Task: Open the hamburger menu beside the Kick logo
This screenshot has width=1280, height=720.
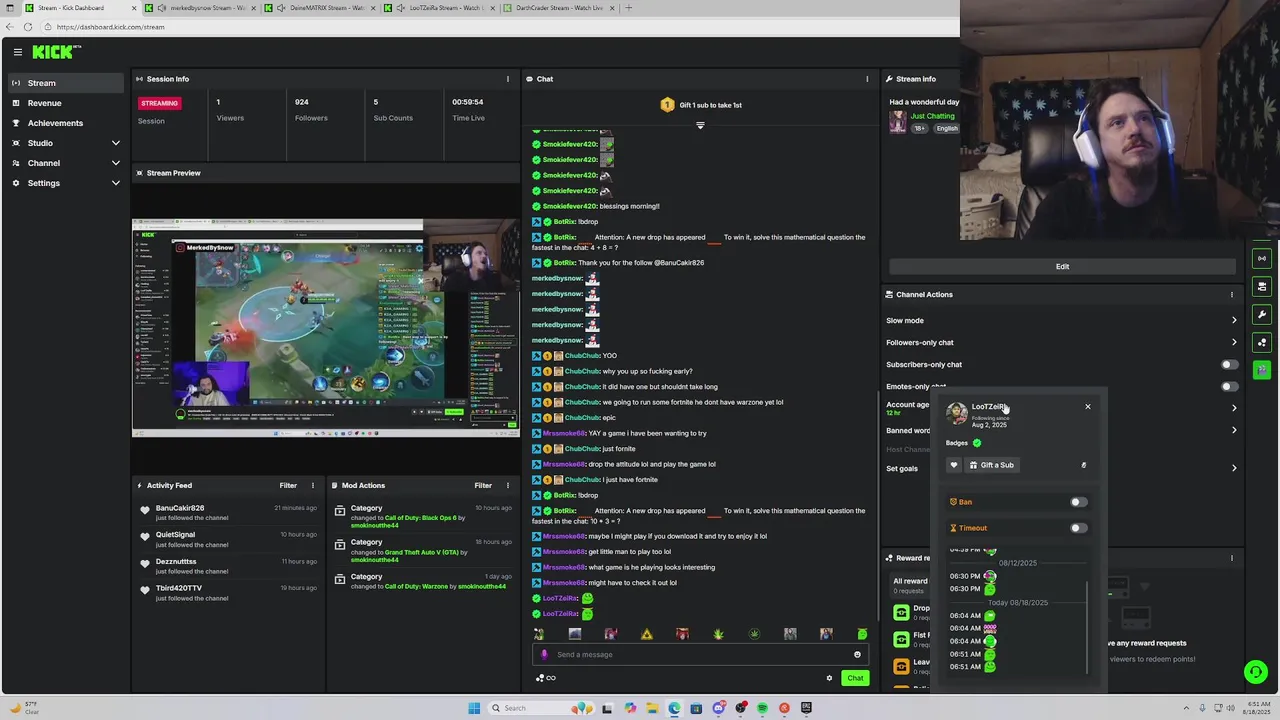Action: coord(18,52)
